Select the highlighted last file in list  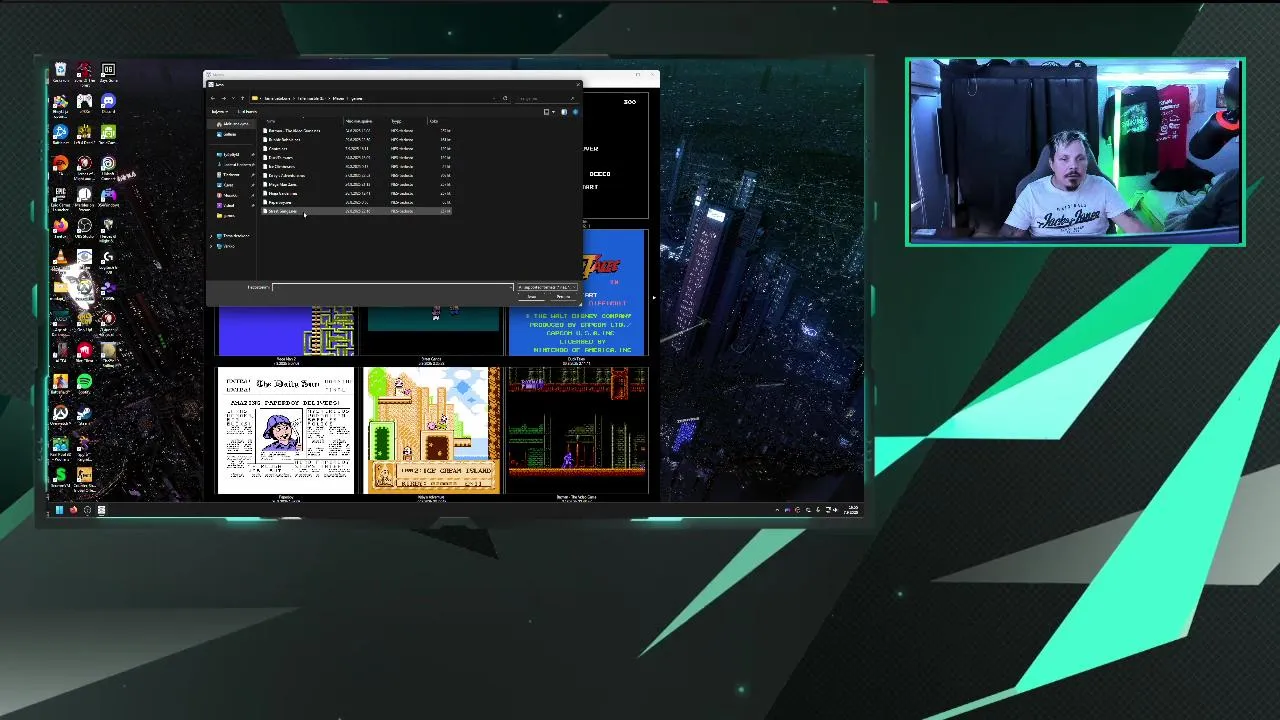click(x=357, y=211)
